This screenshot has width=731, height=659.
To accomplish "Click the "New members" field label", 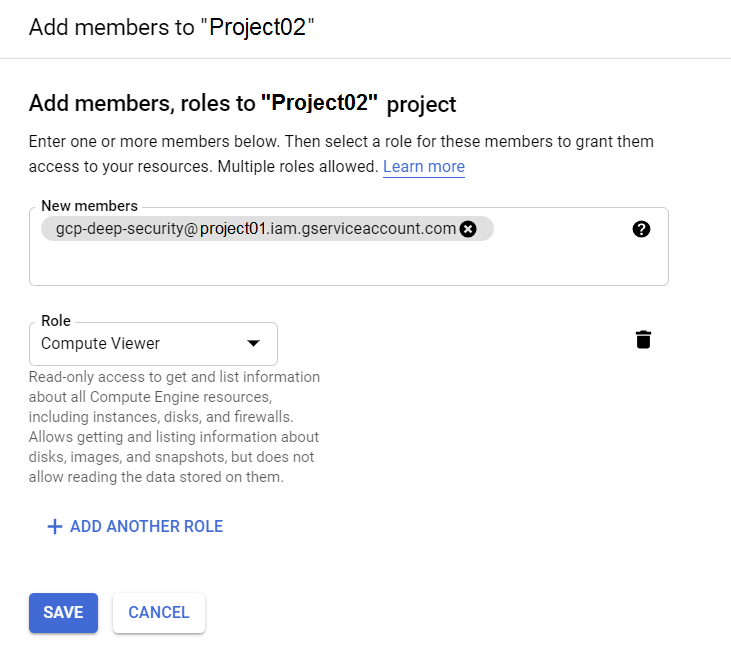I will coord(89,206).
